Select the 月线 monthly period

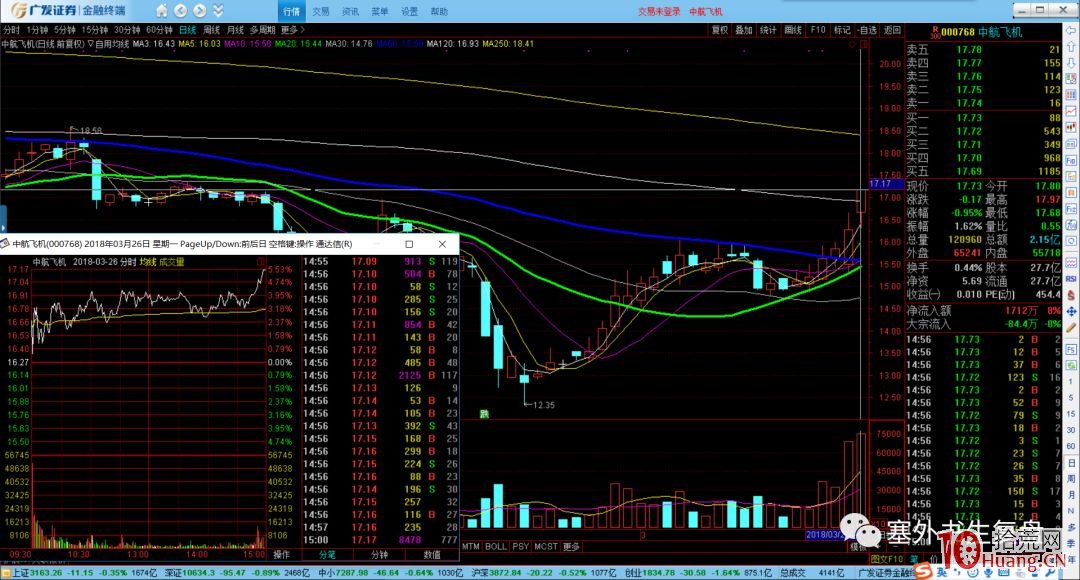236,30
